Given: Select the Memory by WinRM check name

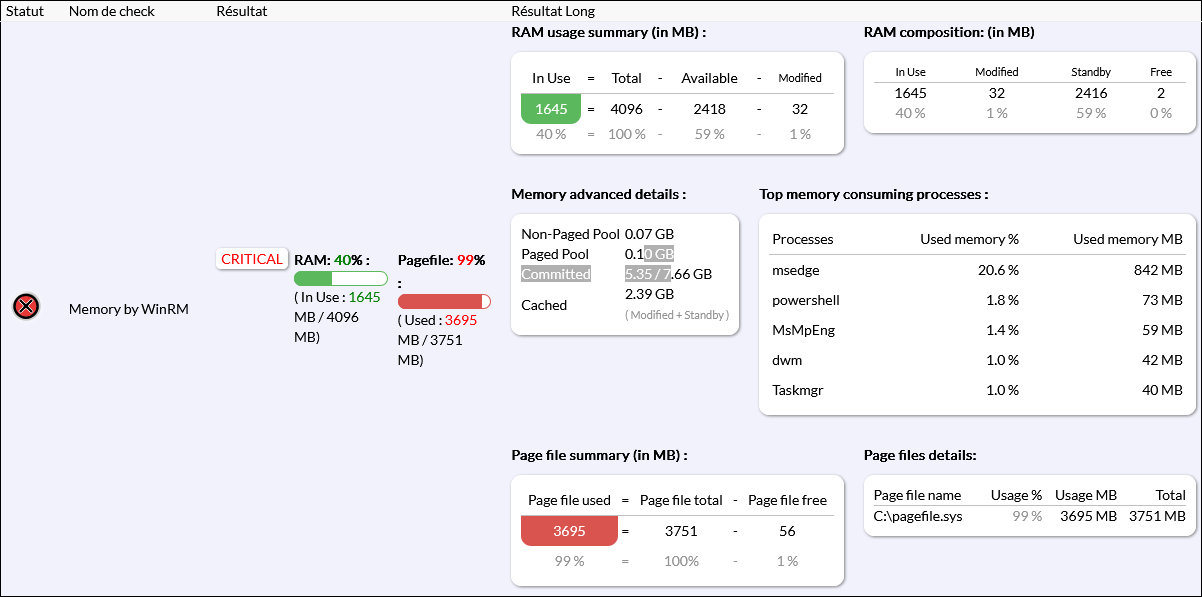Looking at the screenshot, I should point(128,309).
